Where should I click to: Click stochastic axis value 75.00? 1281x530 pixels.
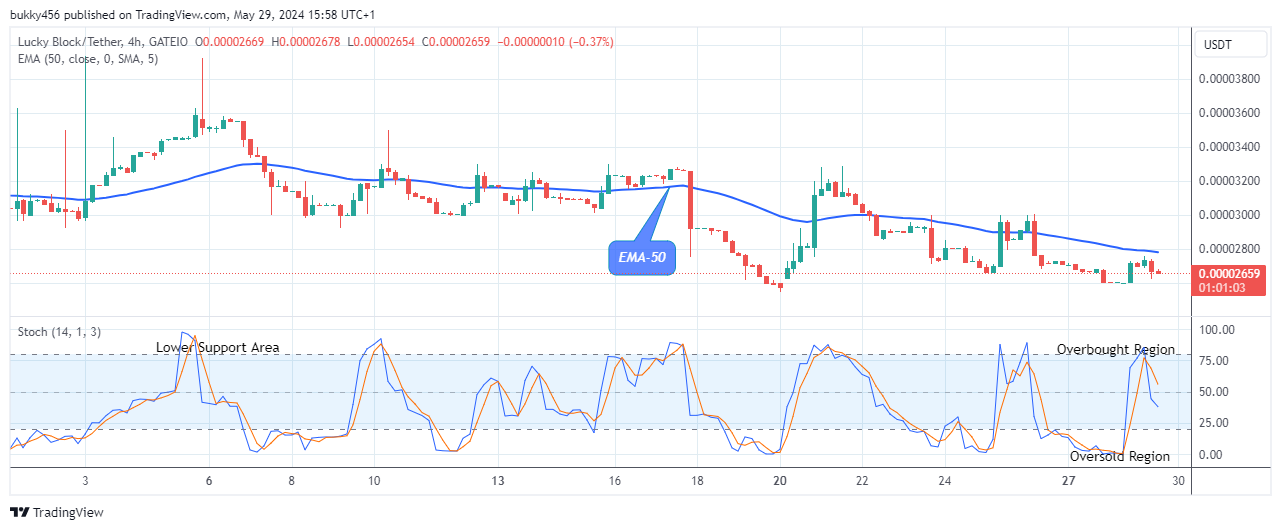[1213, 362]
